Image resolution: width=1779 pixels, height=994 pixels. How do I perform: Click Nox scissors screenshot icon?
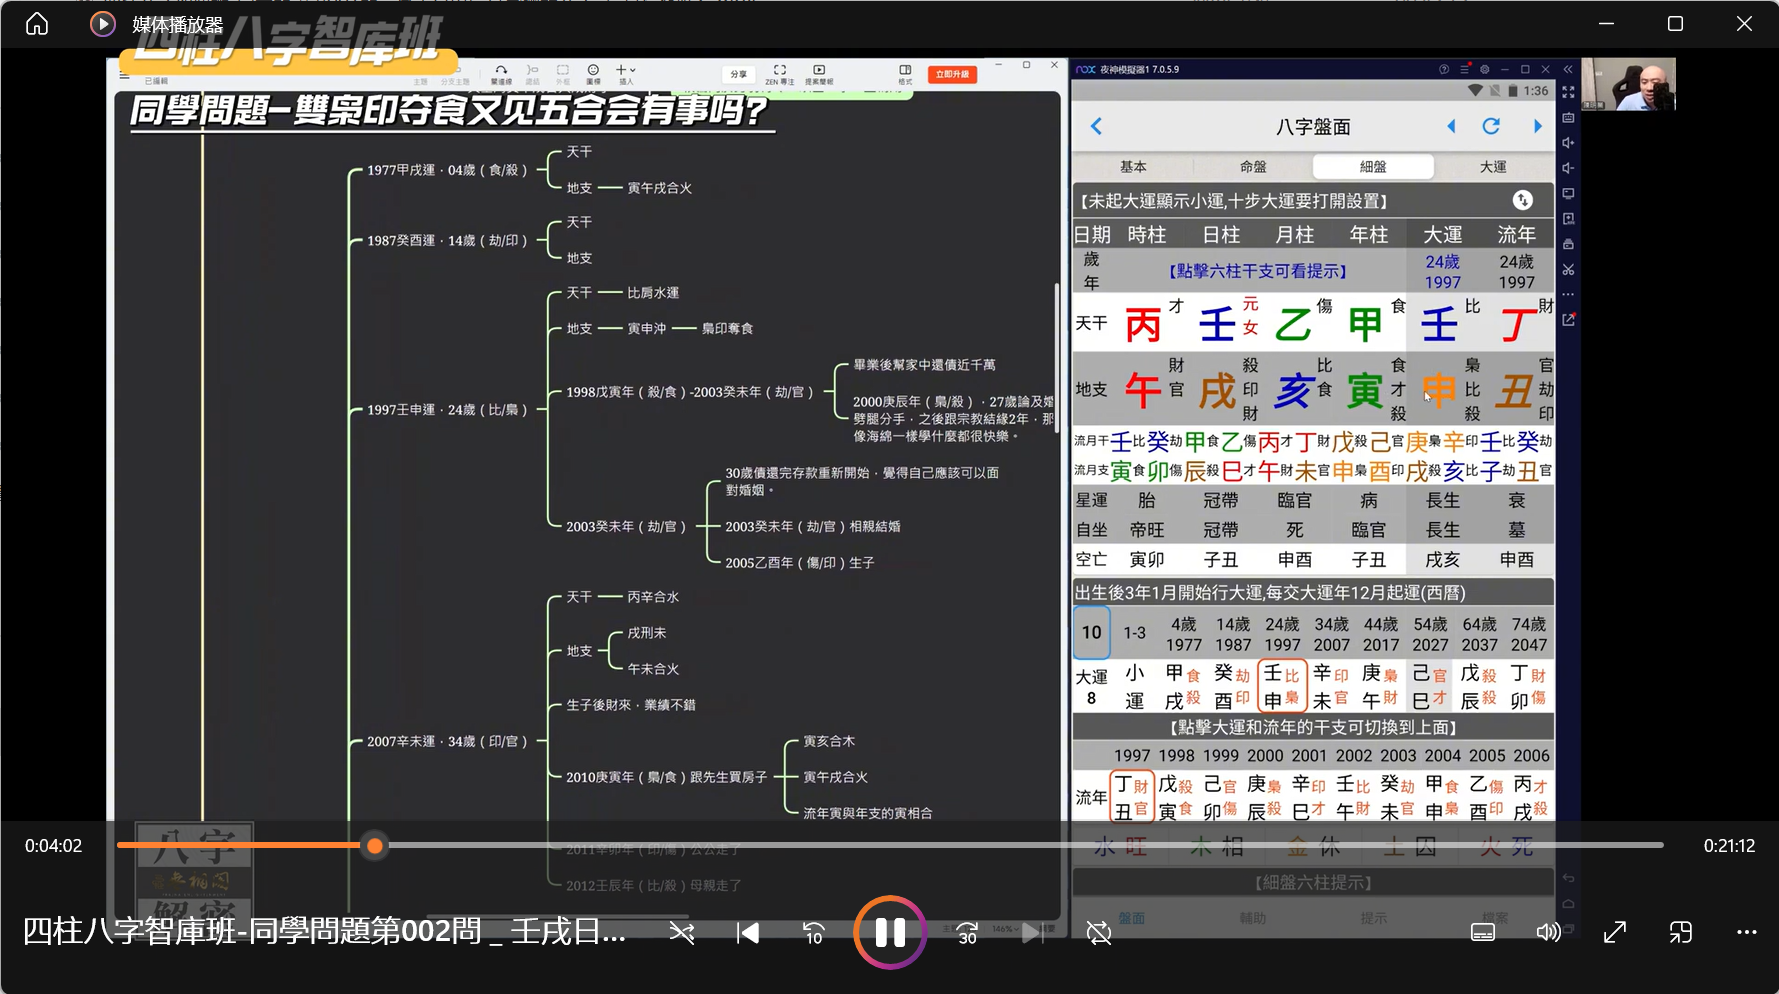click(1568, 270)
